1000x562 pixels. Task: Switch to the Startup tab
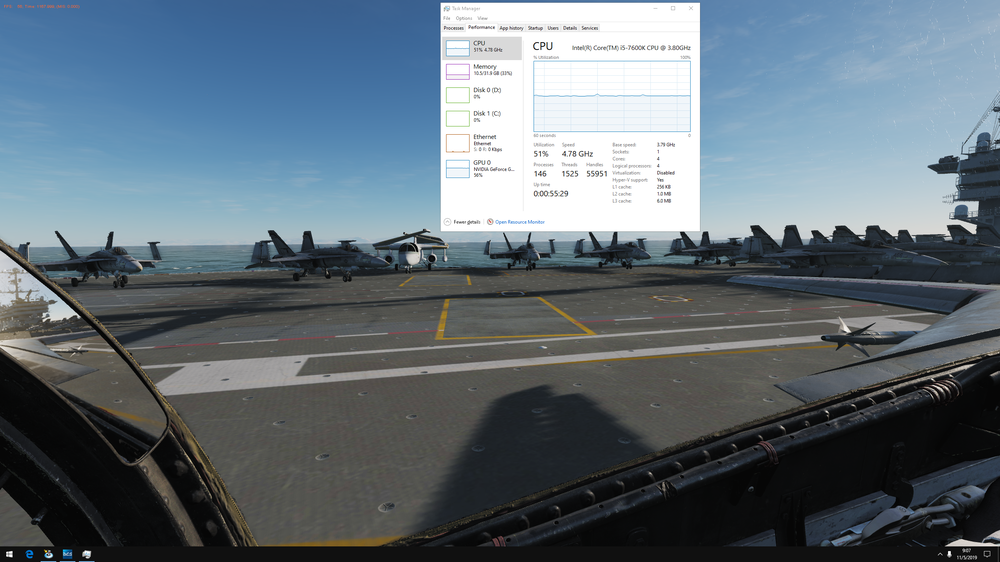535,28
